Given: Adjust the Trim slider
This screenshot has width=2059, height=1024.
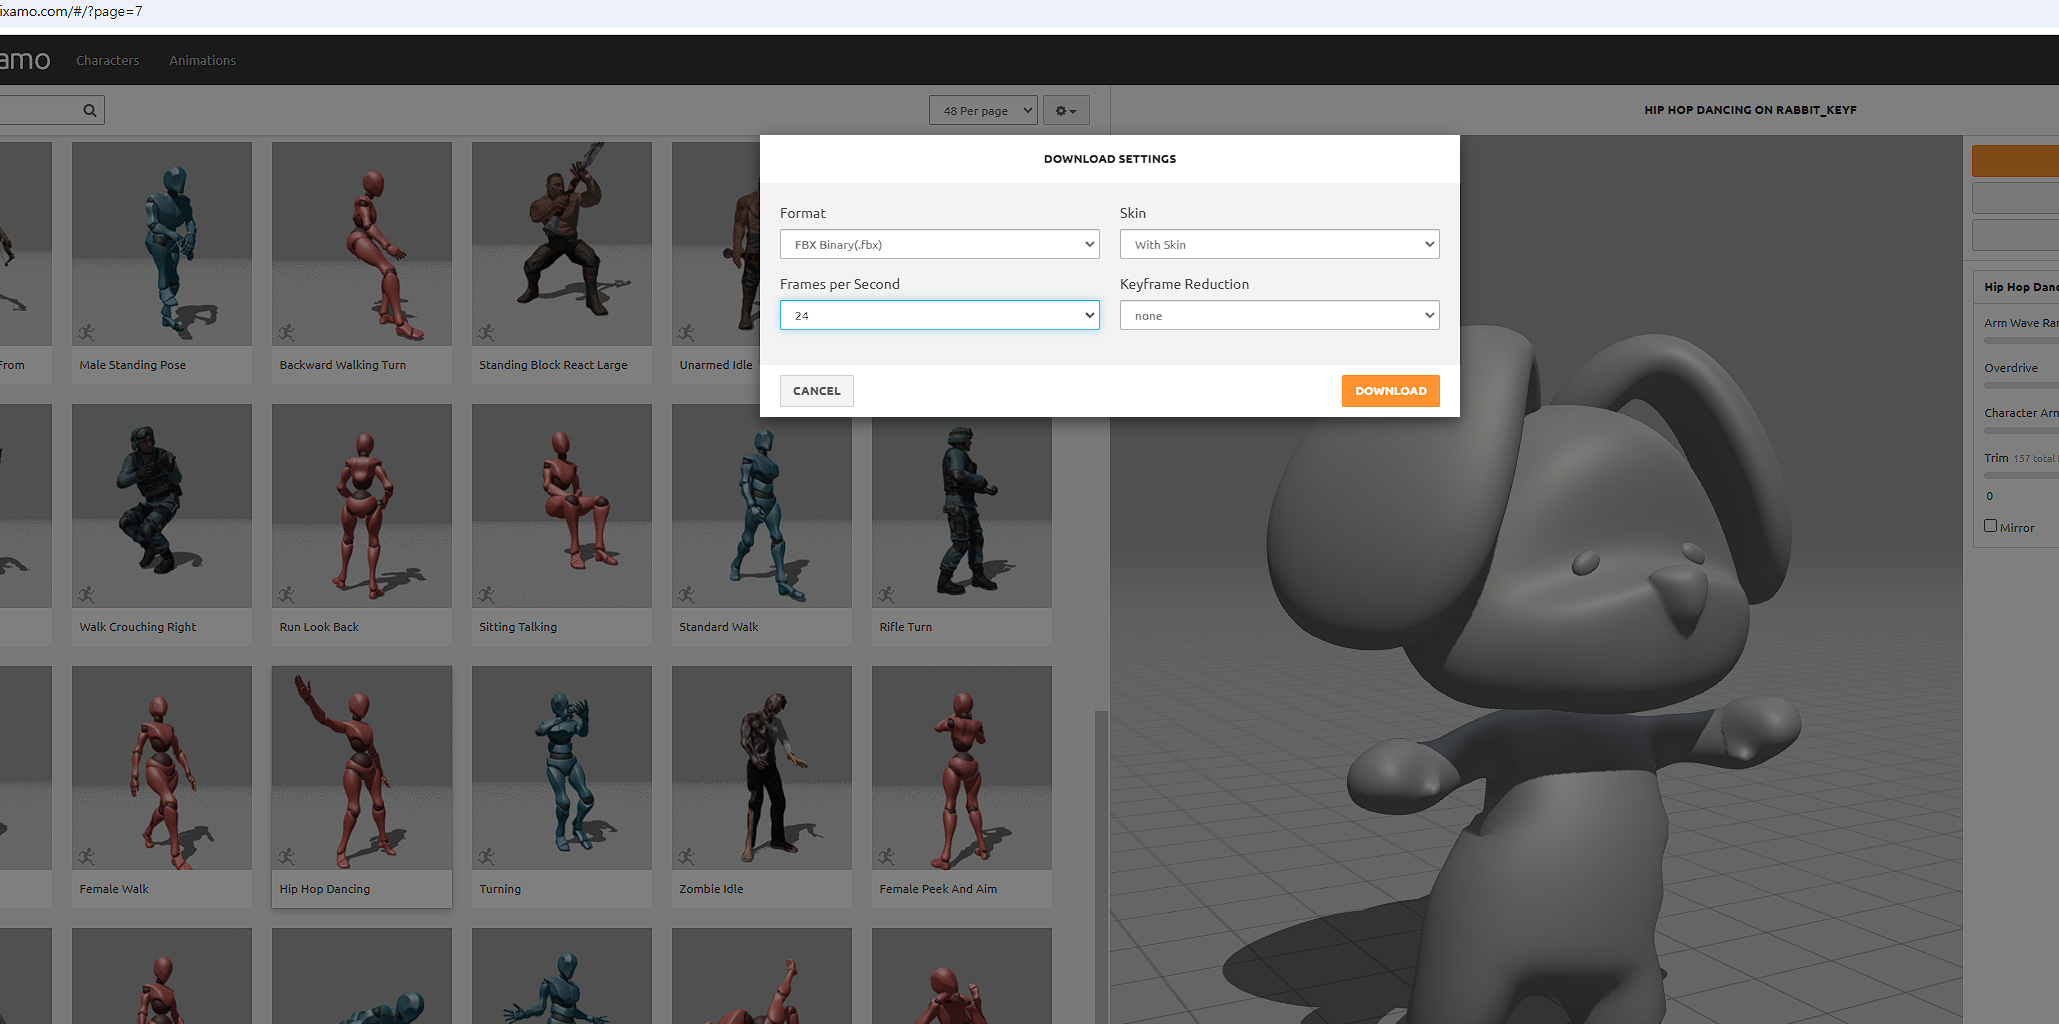Looking at the screenshot, I should (2021, 476).
